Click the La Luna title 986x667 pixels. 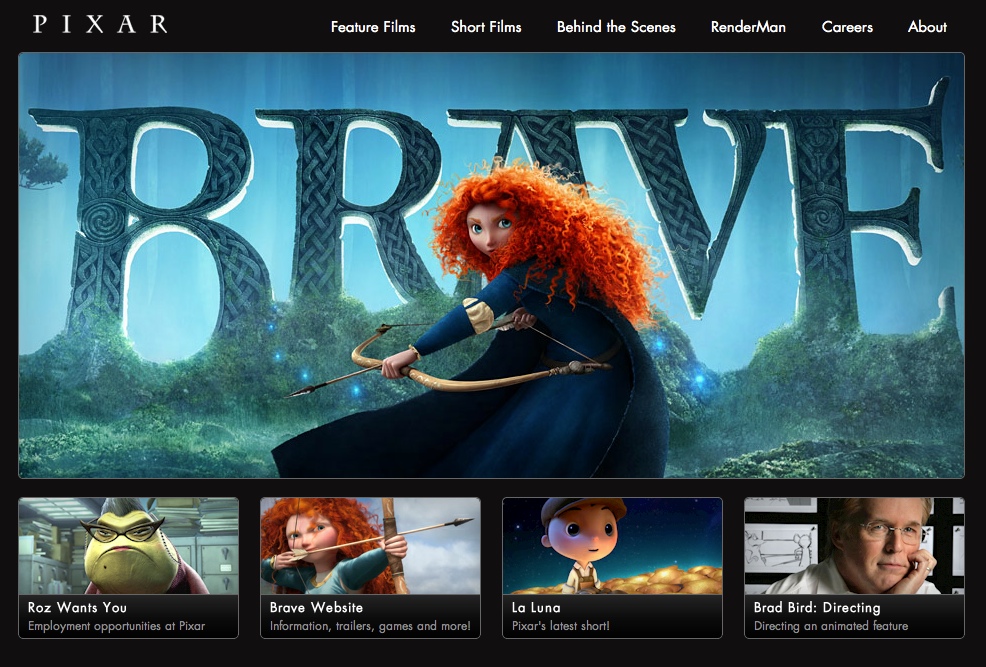(x=536, y=607)
